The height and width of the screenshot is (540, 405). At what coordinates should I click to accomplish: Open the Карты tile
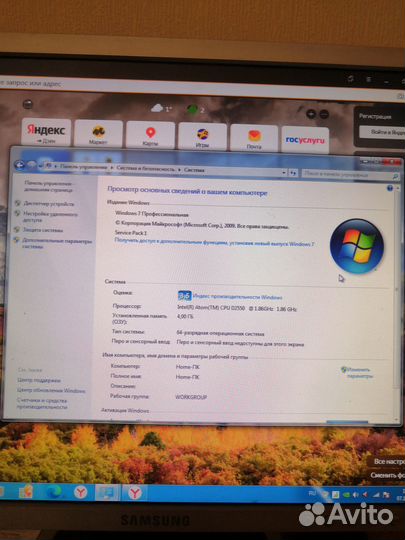point(150,135)
